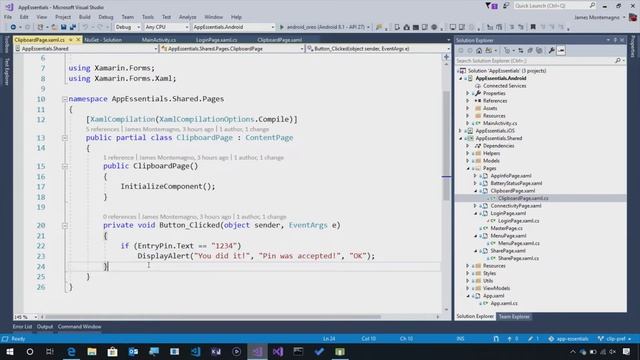Select ClipboardPage.xaml.cs in Solution Explorer
The image size is (640, 360).
[523, 198]
